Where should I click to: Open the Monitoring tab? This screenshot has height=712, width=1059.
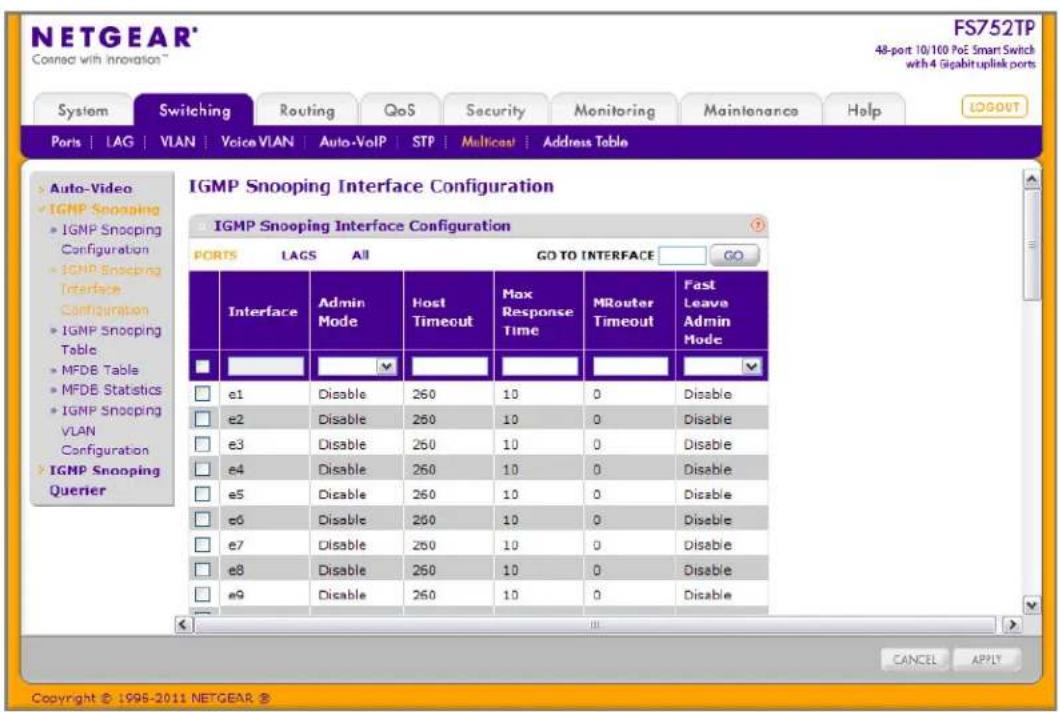point(615,110)
